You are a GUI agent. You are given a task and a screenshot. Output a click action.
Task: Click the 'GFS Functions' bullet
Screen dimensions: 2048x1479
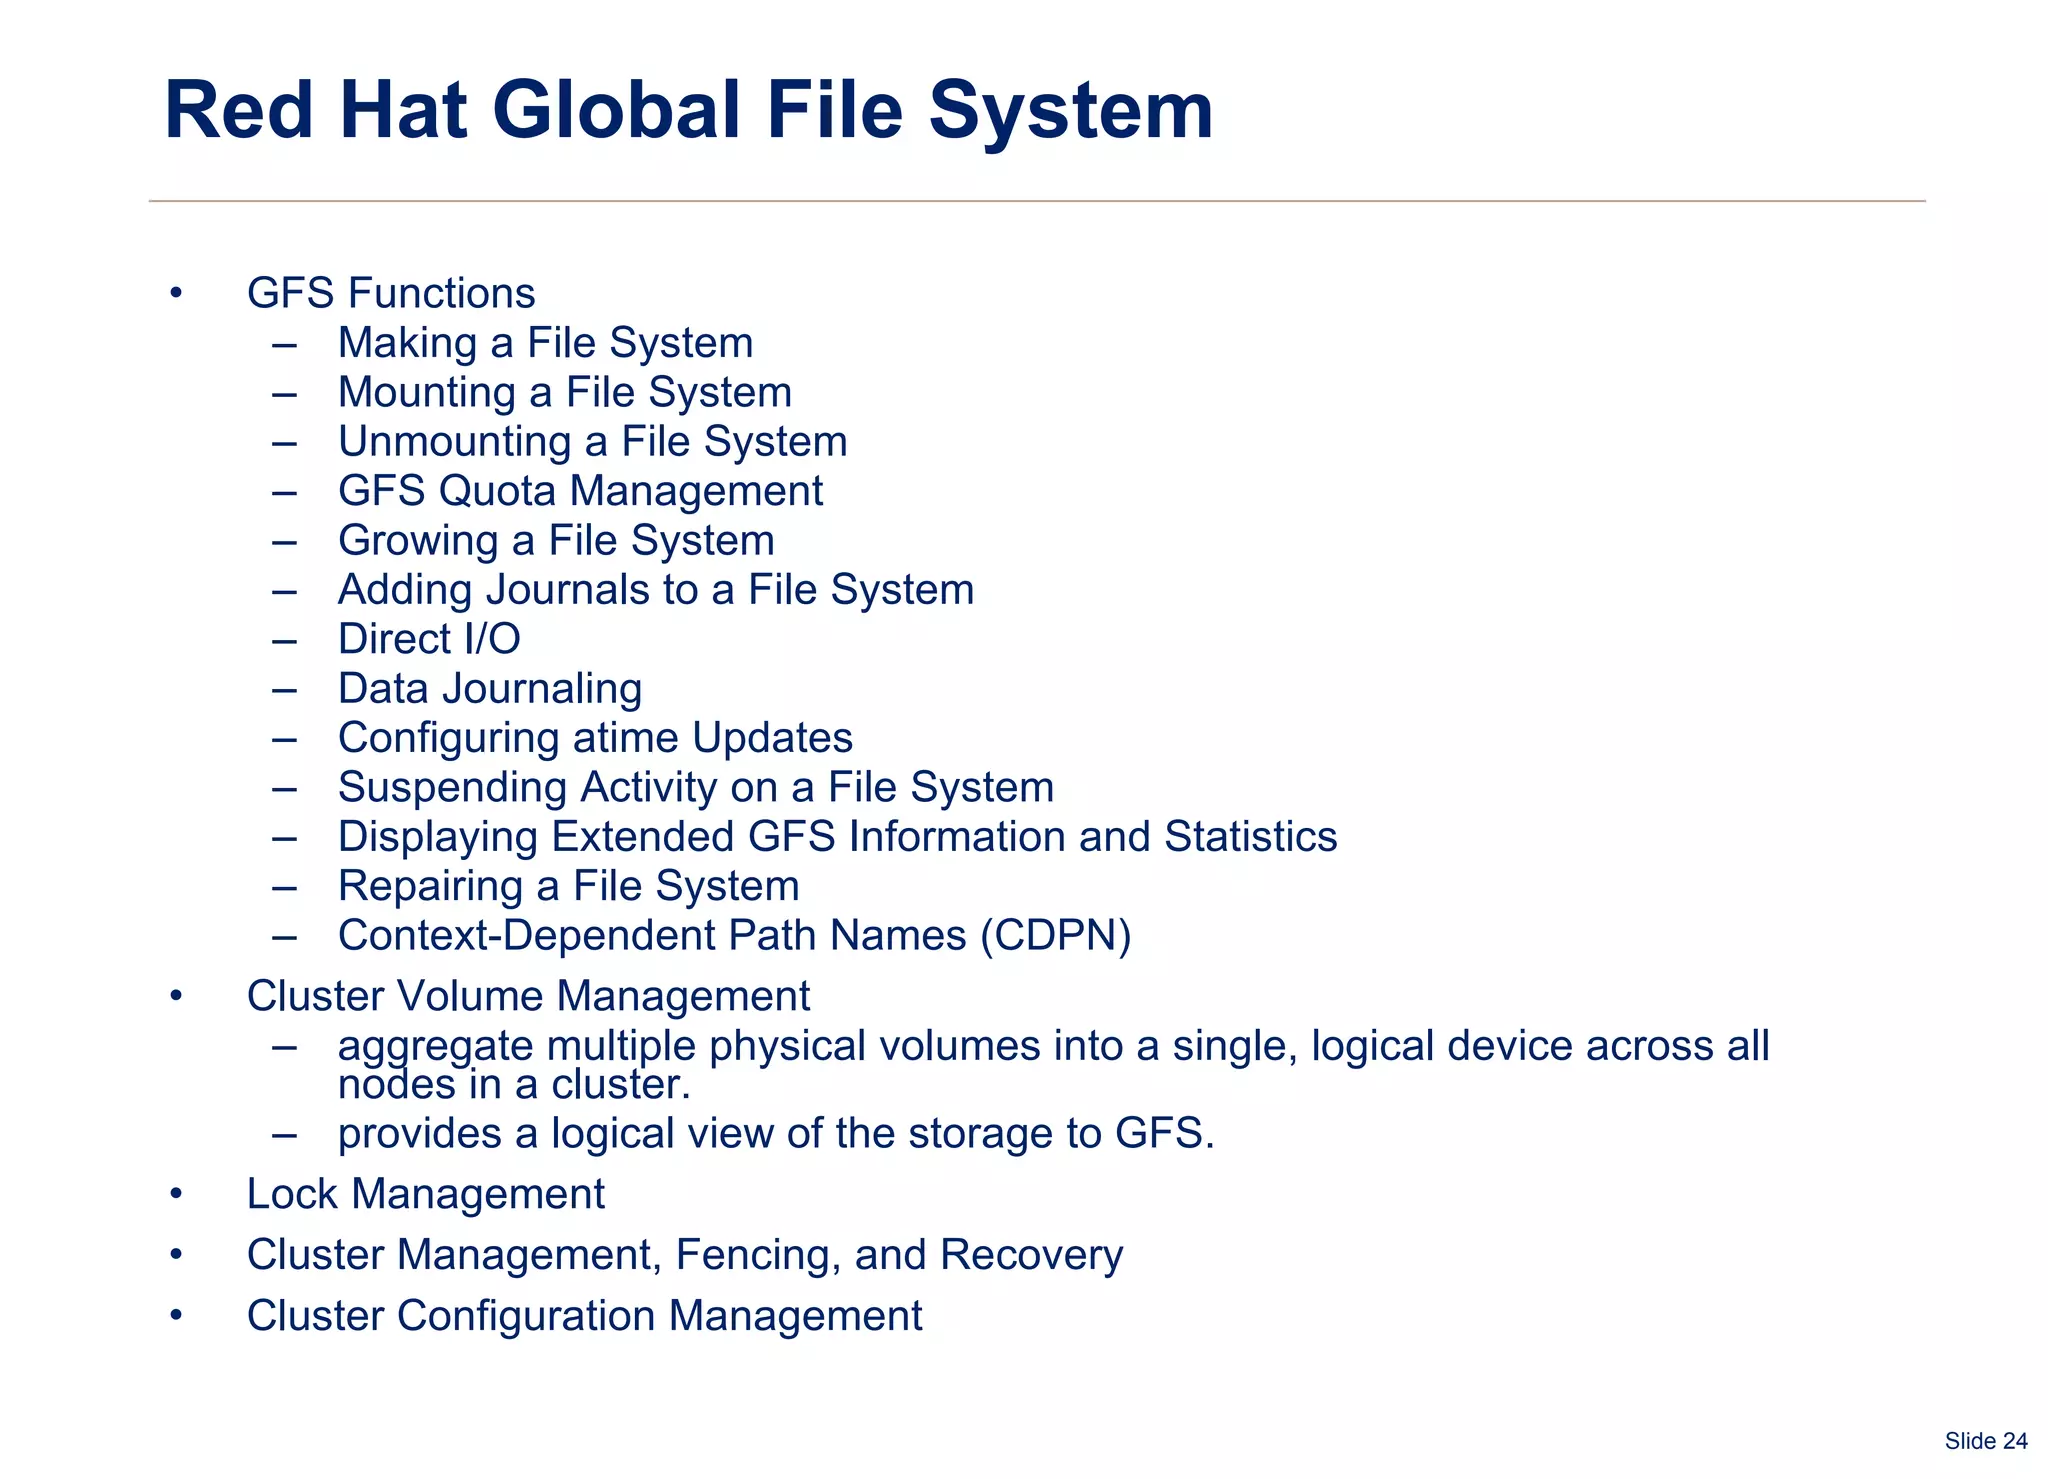pos(391,294)
